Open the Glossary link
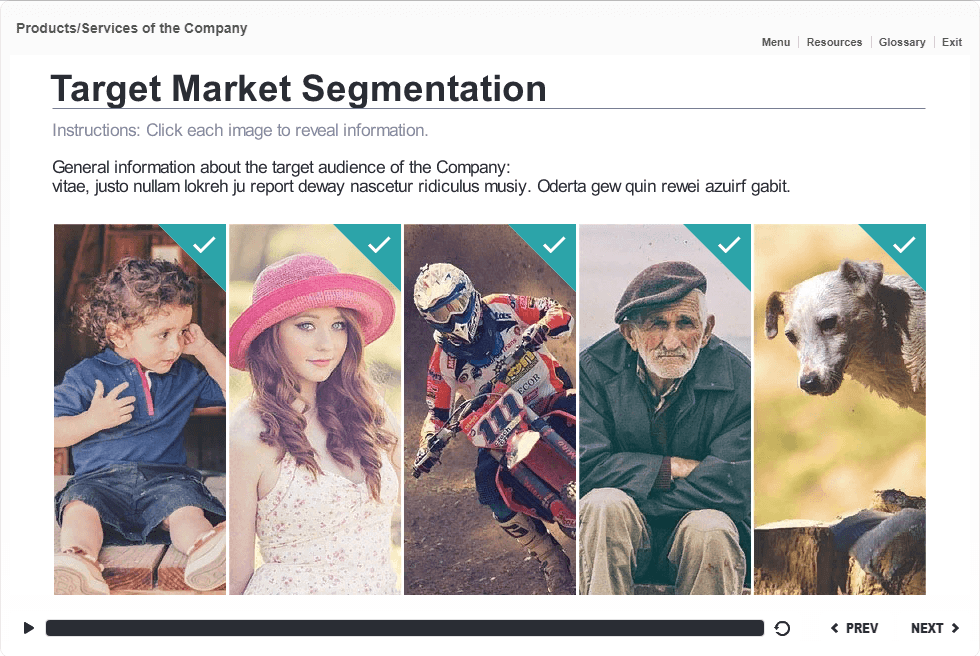 pyautogui.click(x=902, y=42)
